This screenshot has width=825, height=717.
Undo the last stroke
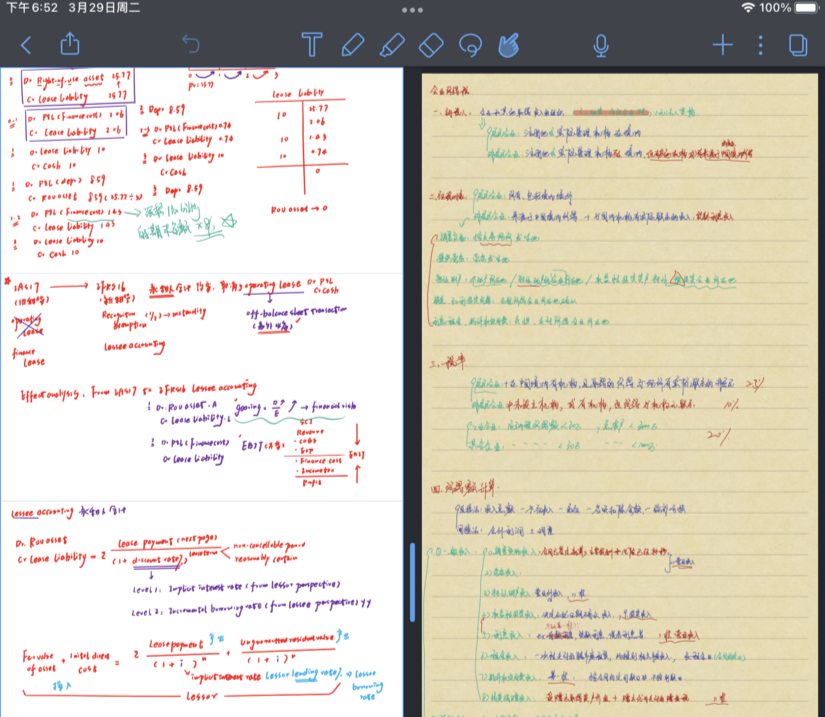(190, 44)
